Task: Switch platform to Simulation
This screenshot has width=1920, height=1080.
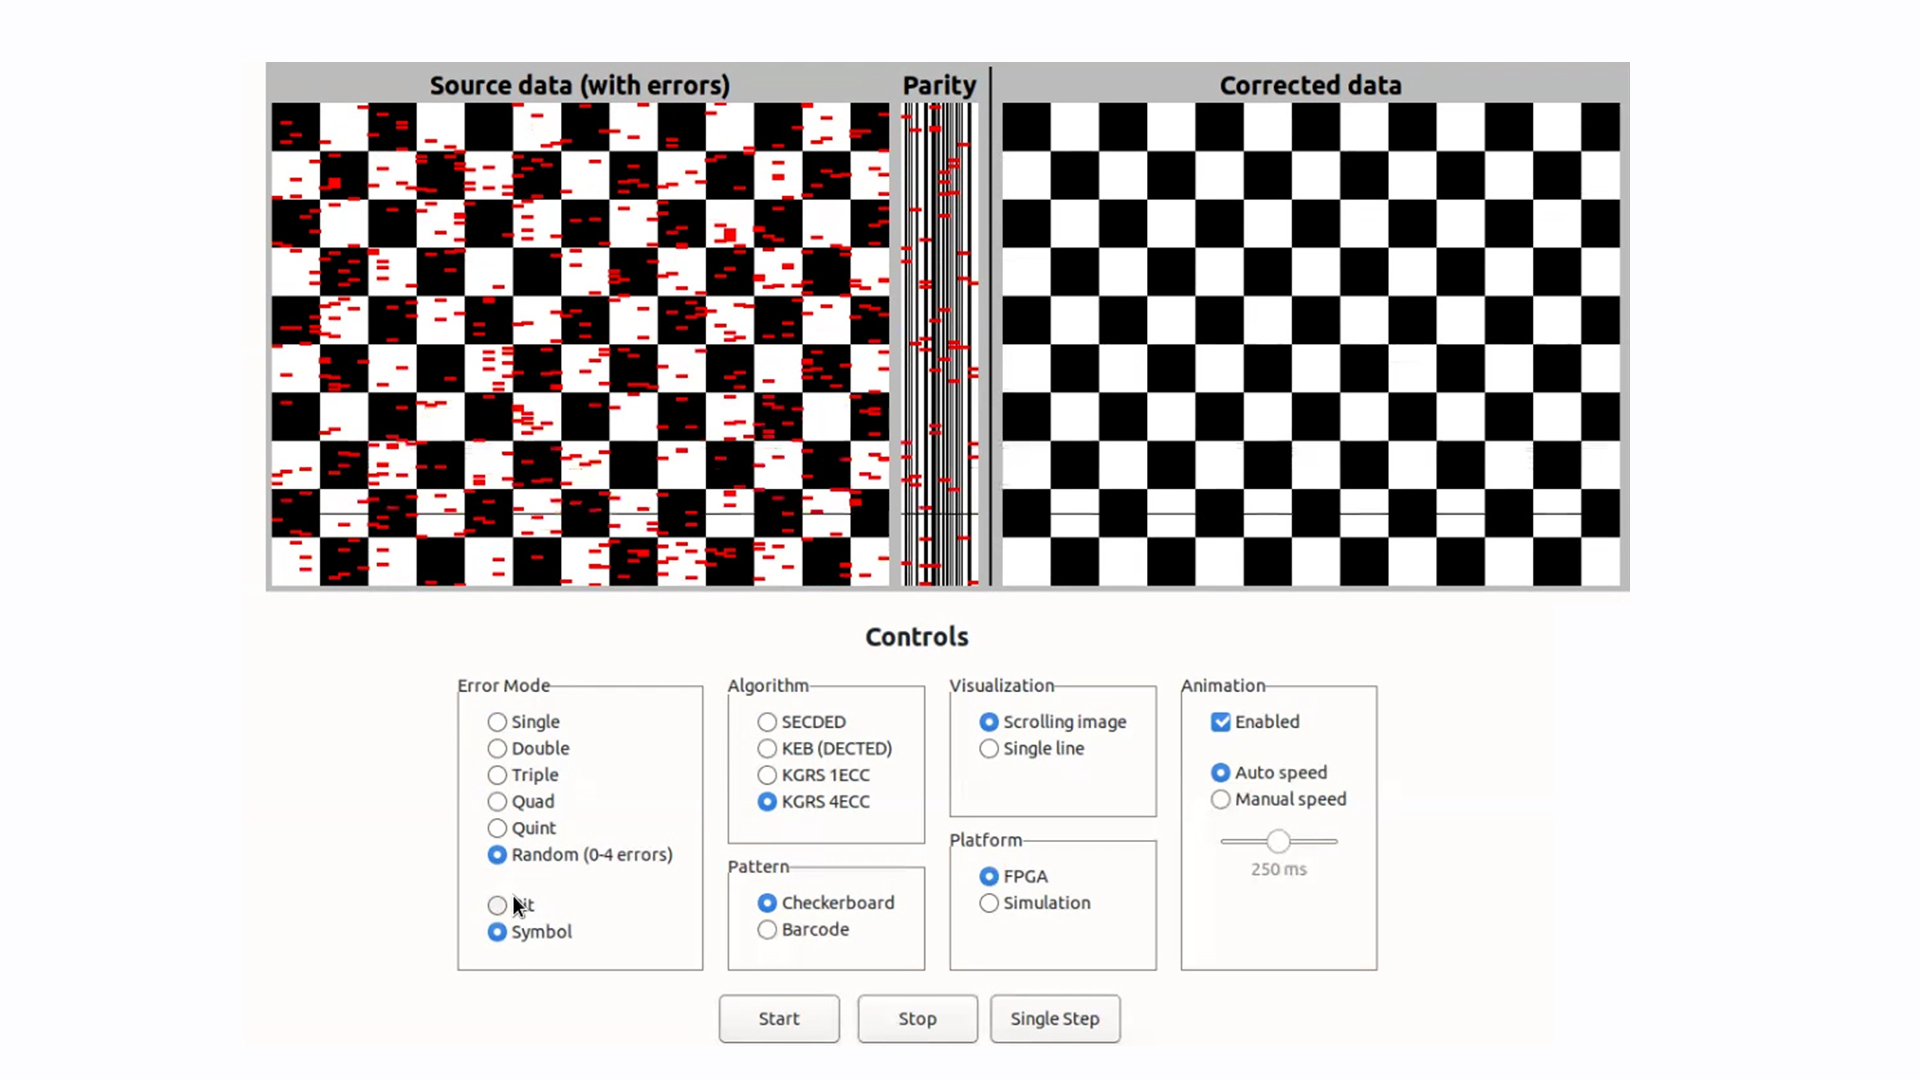Action: [989, 903]
